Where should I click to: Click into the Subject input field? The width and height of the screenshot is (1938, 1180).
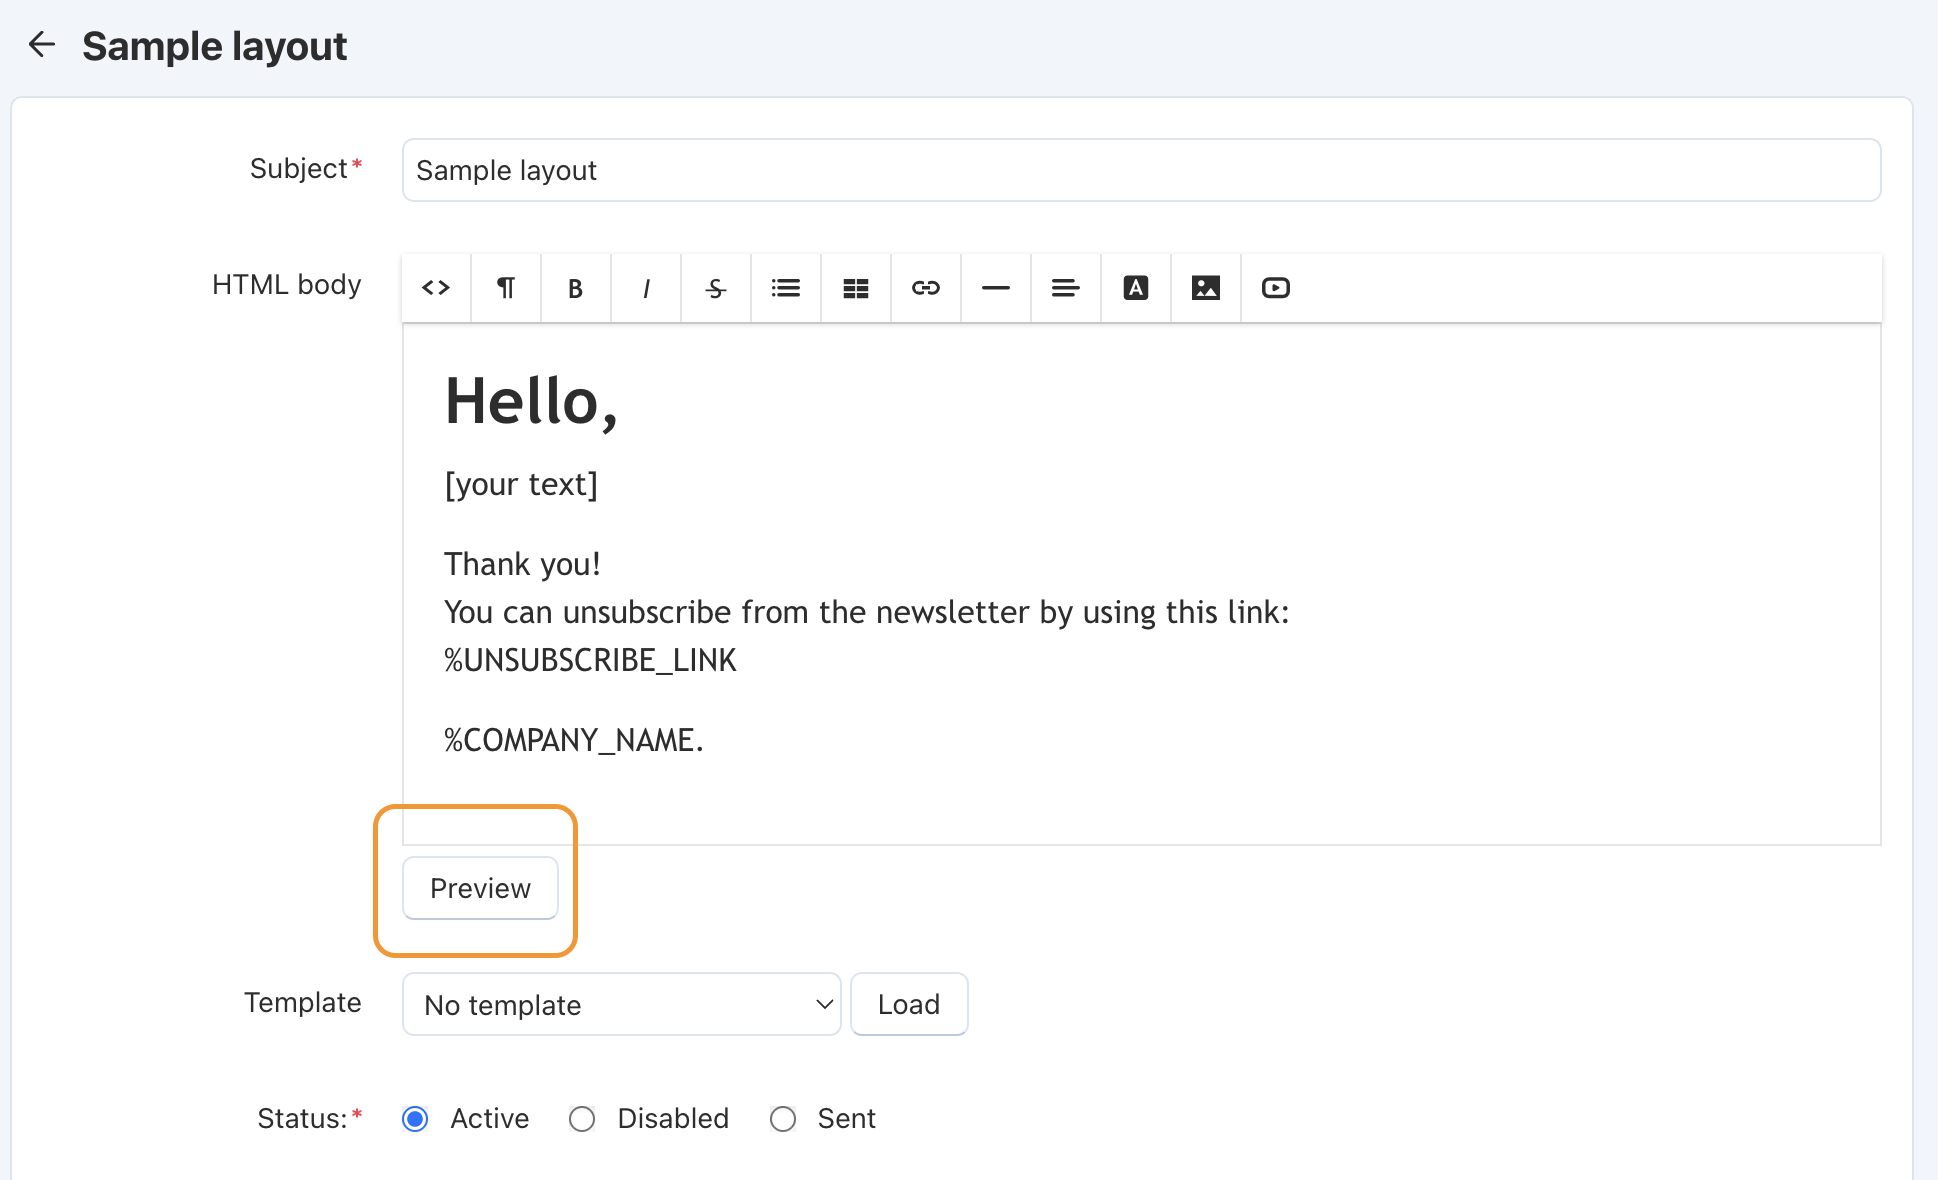tap(1141, 170)
